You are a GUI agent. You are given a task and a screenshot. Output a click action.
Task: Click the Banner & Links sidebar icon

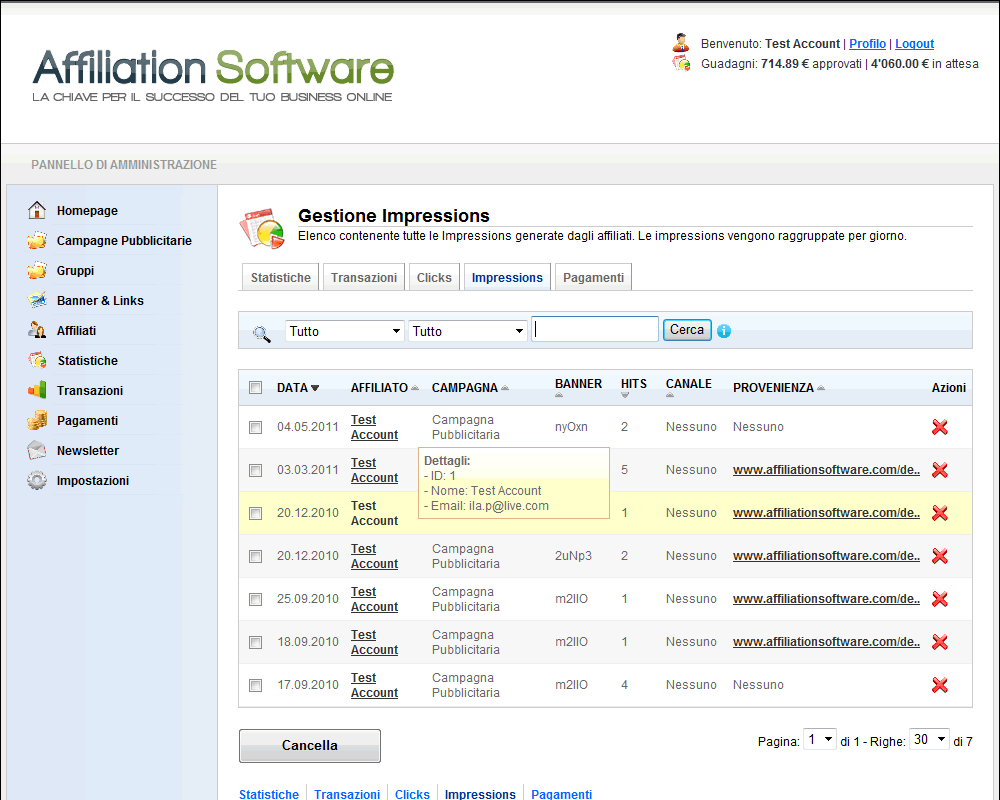click(37, 301)
